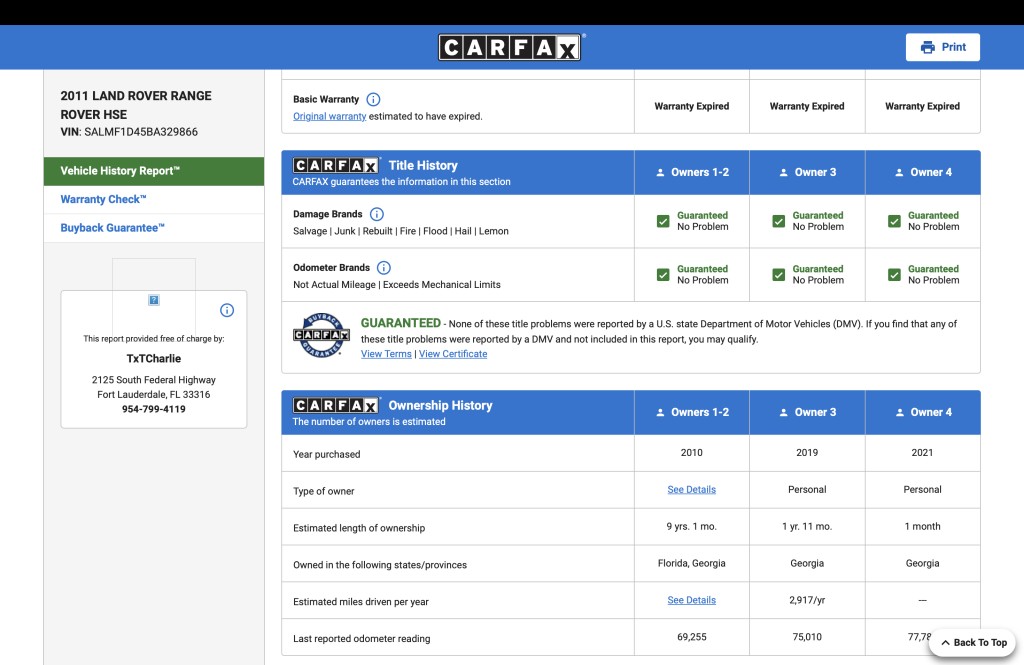Open Odometer Brands info icon
This screenshot has height=665, width=1024.
click(384, 267)
